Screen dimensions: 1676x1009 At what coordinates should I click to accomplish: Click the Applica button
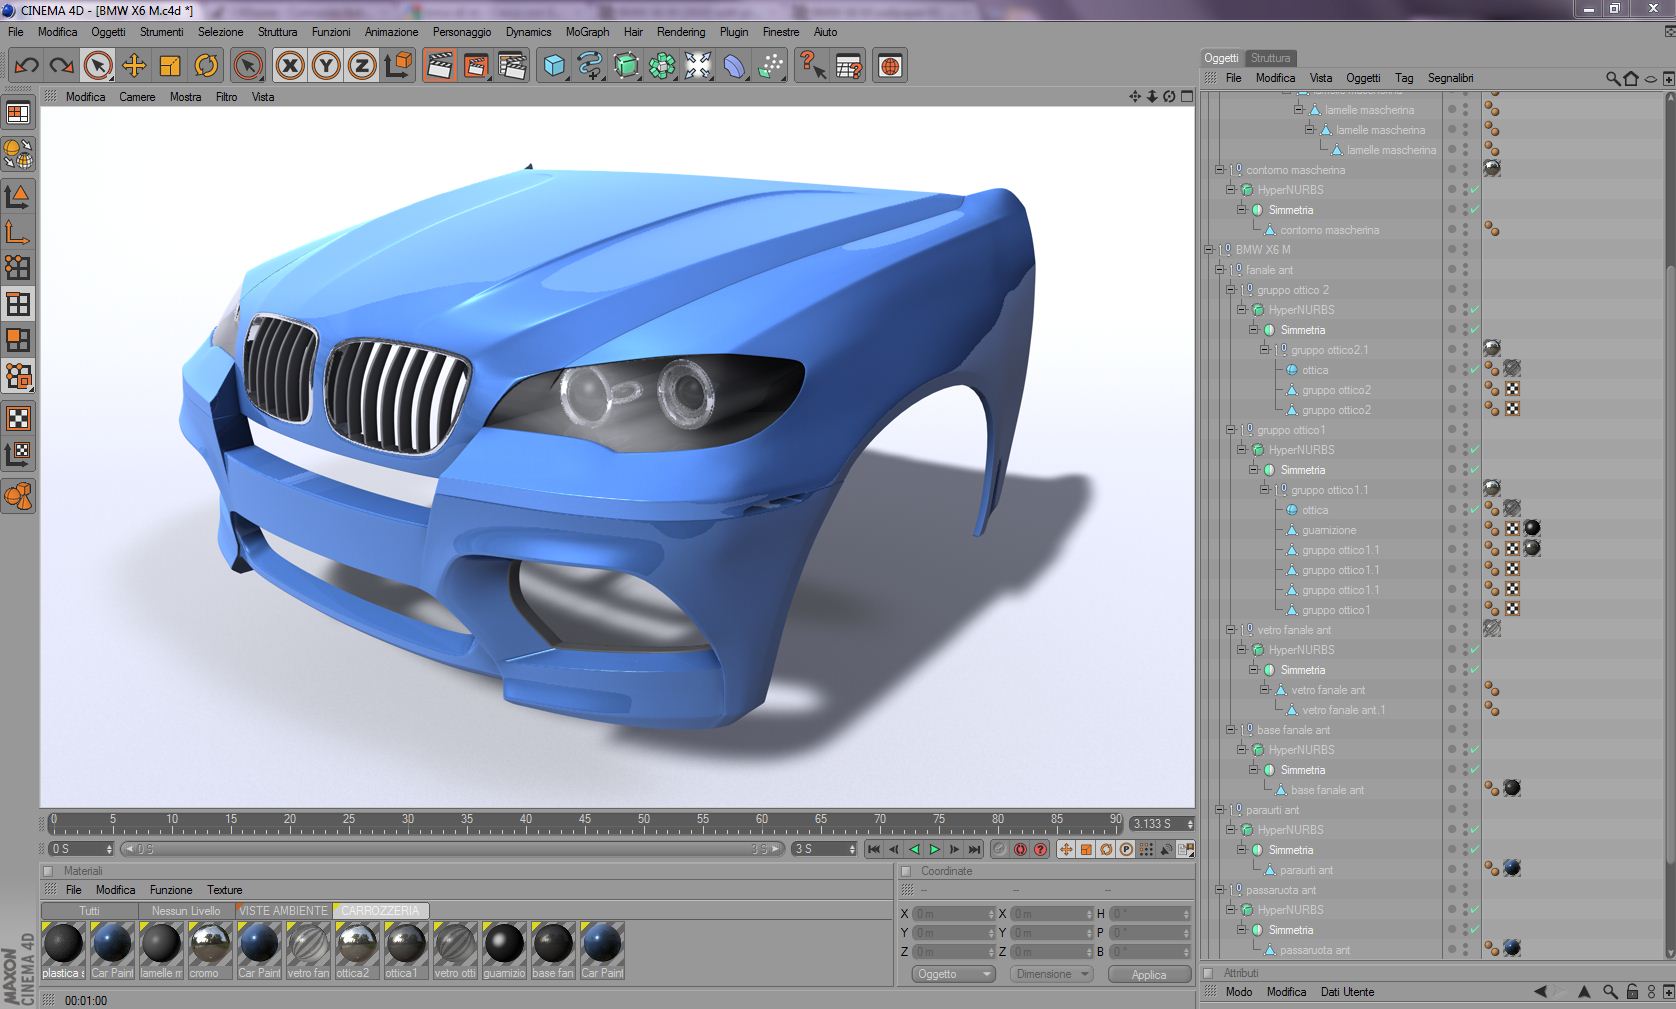click(1148, 975)
